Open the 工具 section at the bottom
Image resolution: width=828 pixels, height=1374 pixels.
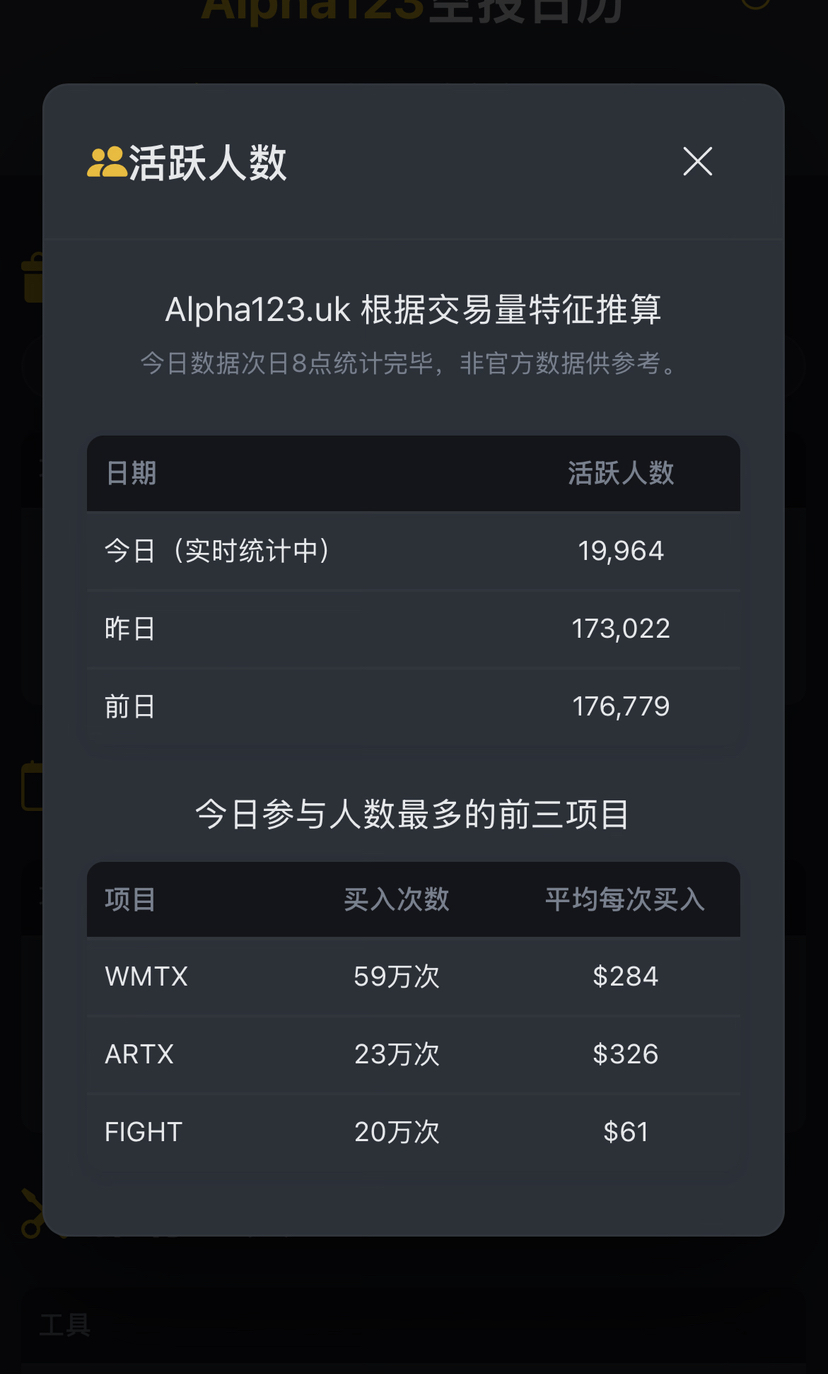tap(65, 1325)
